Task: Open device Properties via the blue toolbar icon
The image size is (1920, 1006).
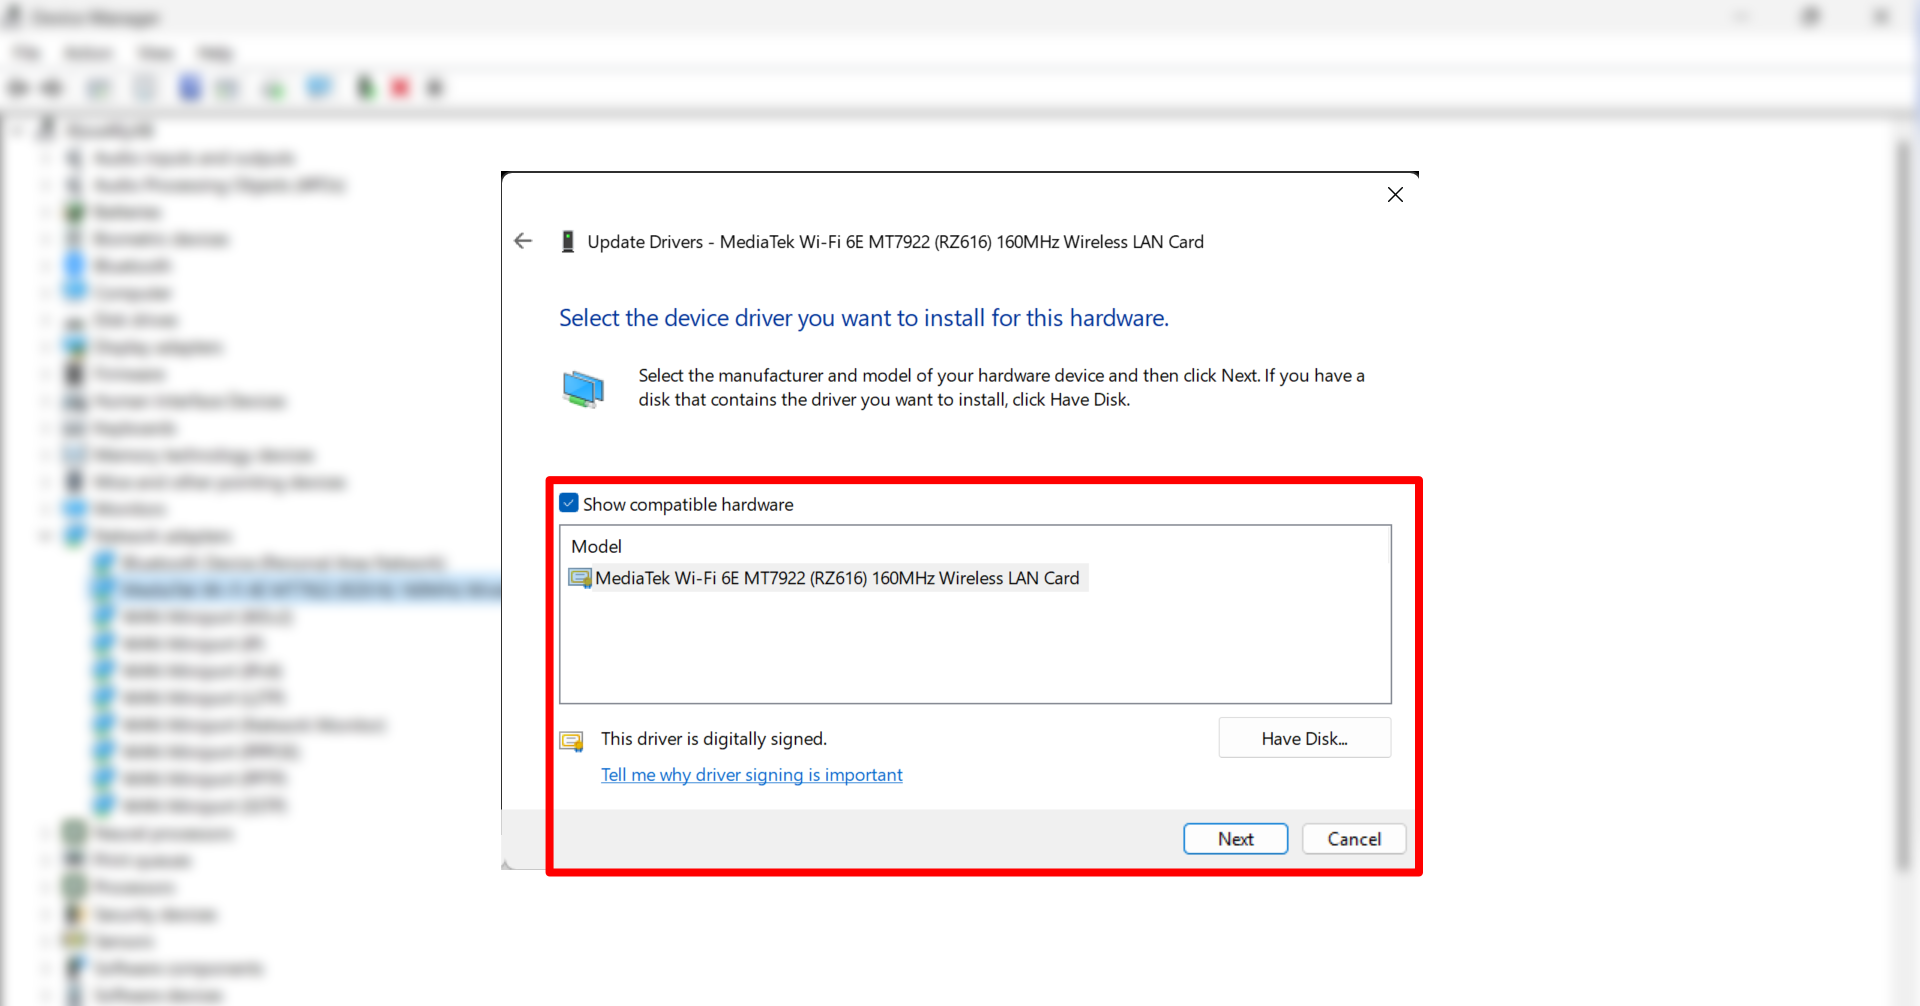Action: point(189,87)
